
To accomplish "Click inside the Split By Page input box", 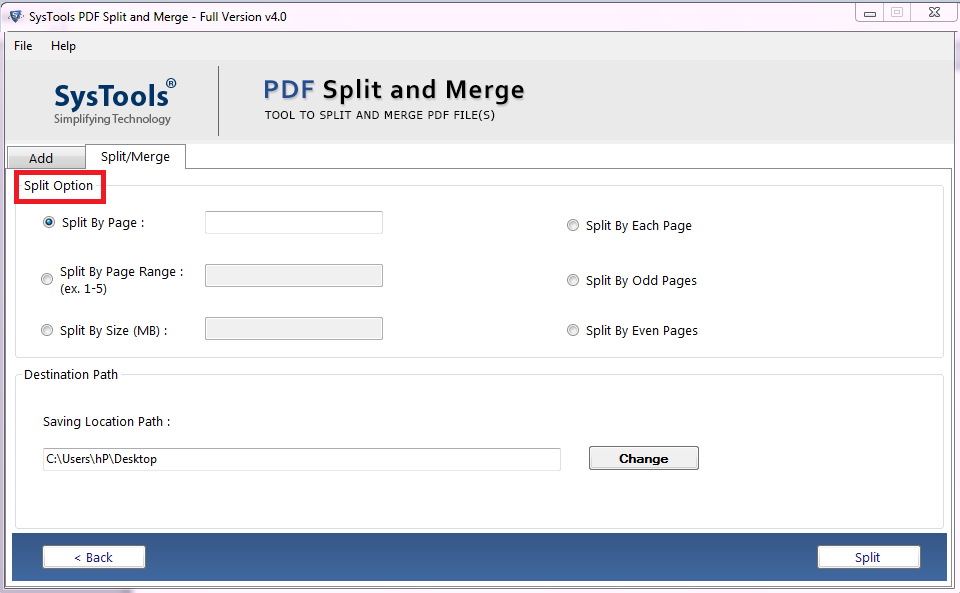I will 293,222.
